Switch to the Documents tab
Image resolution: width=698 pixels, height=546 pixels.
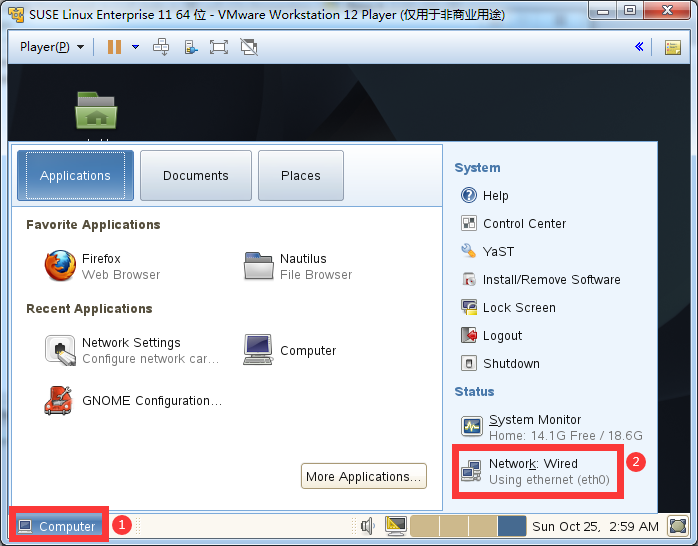(x=196, y=175)
